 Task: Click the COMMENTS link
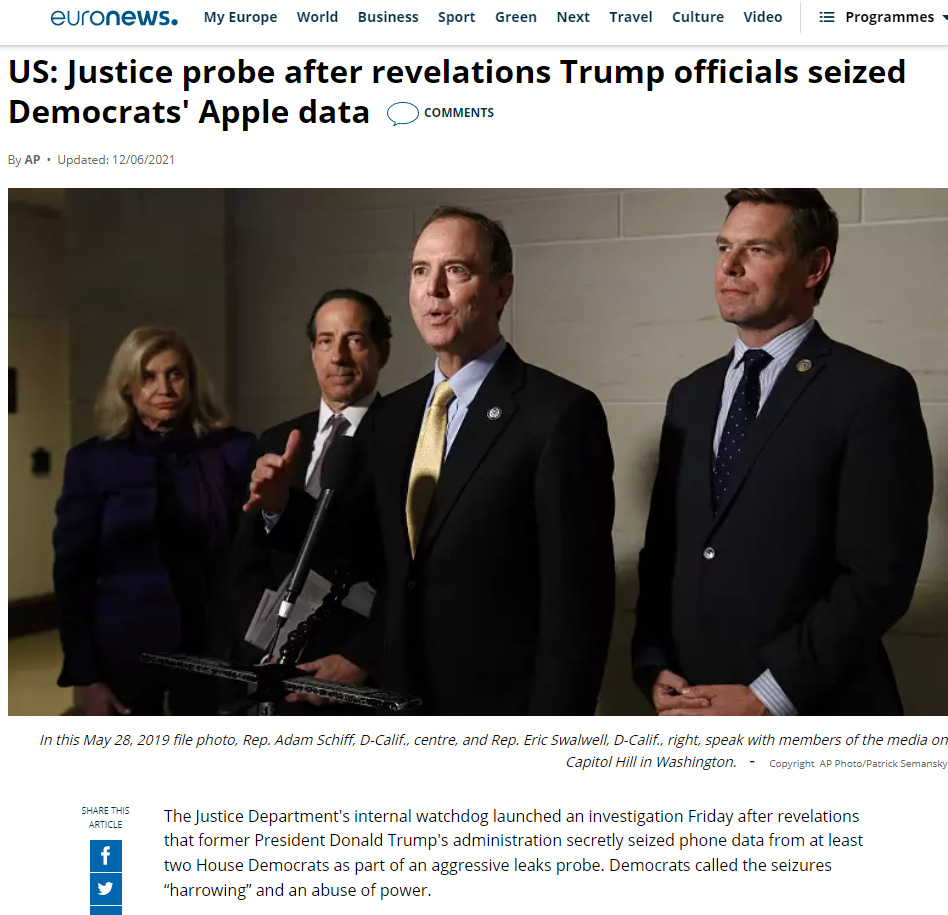(x=459, y=113)
